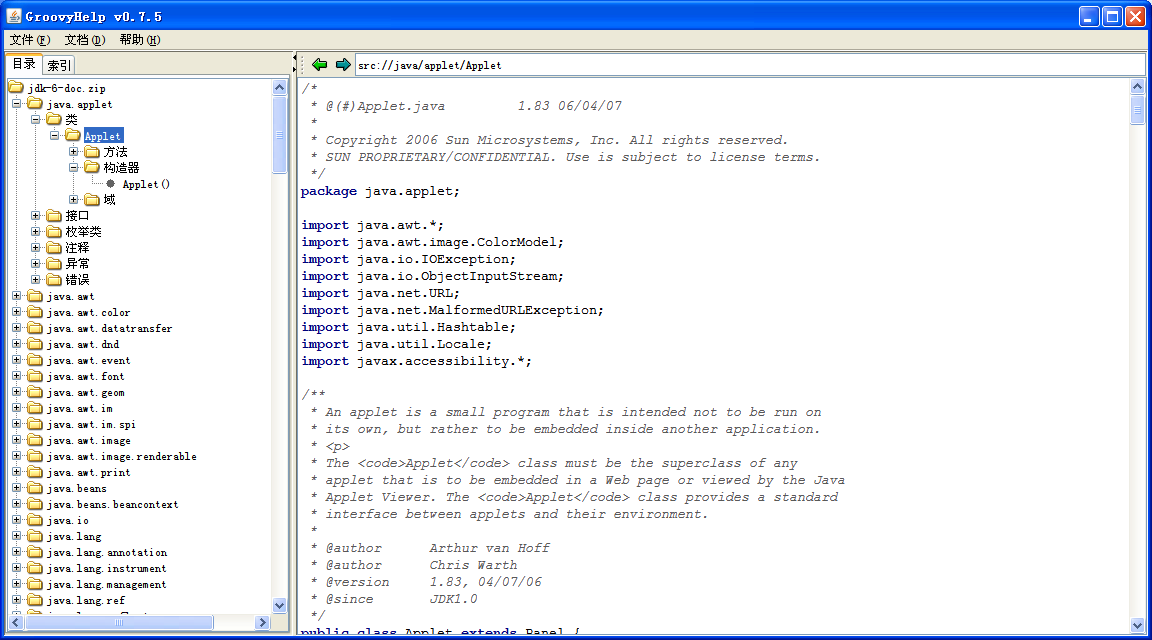Click the 构造器 folder icon
Viewport: 1152px width, 640px height.
tap(92, 168)
